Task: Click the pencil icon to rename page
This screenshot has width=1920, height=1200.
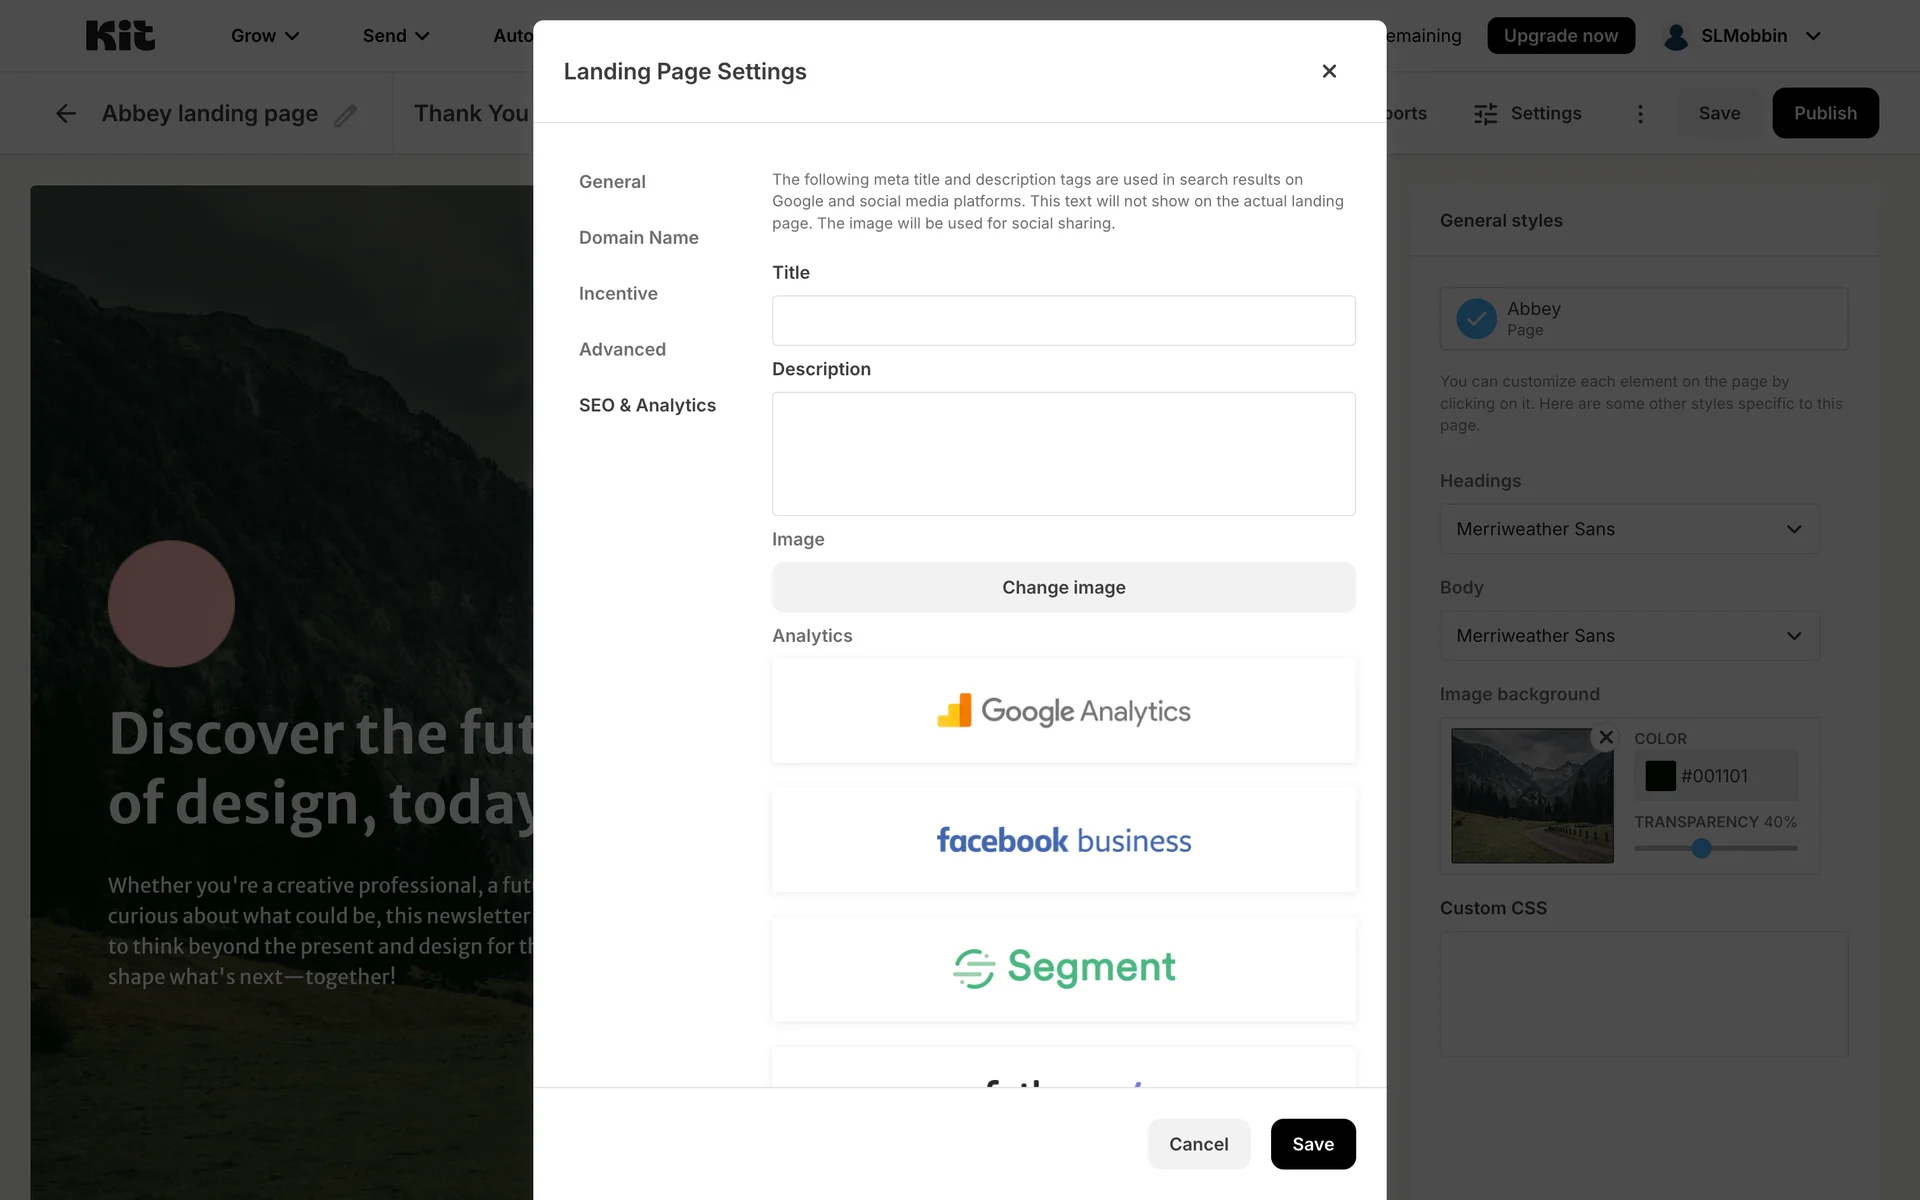Action: pyautogui.click(x=345, y=115)
